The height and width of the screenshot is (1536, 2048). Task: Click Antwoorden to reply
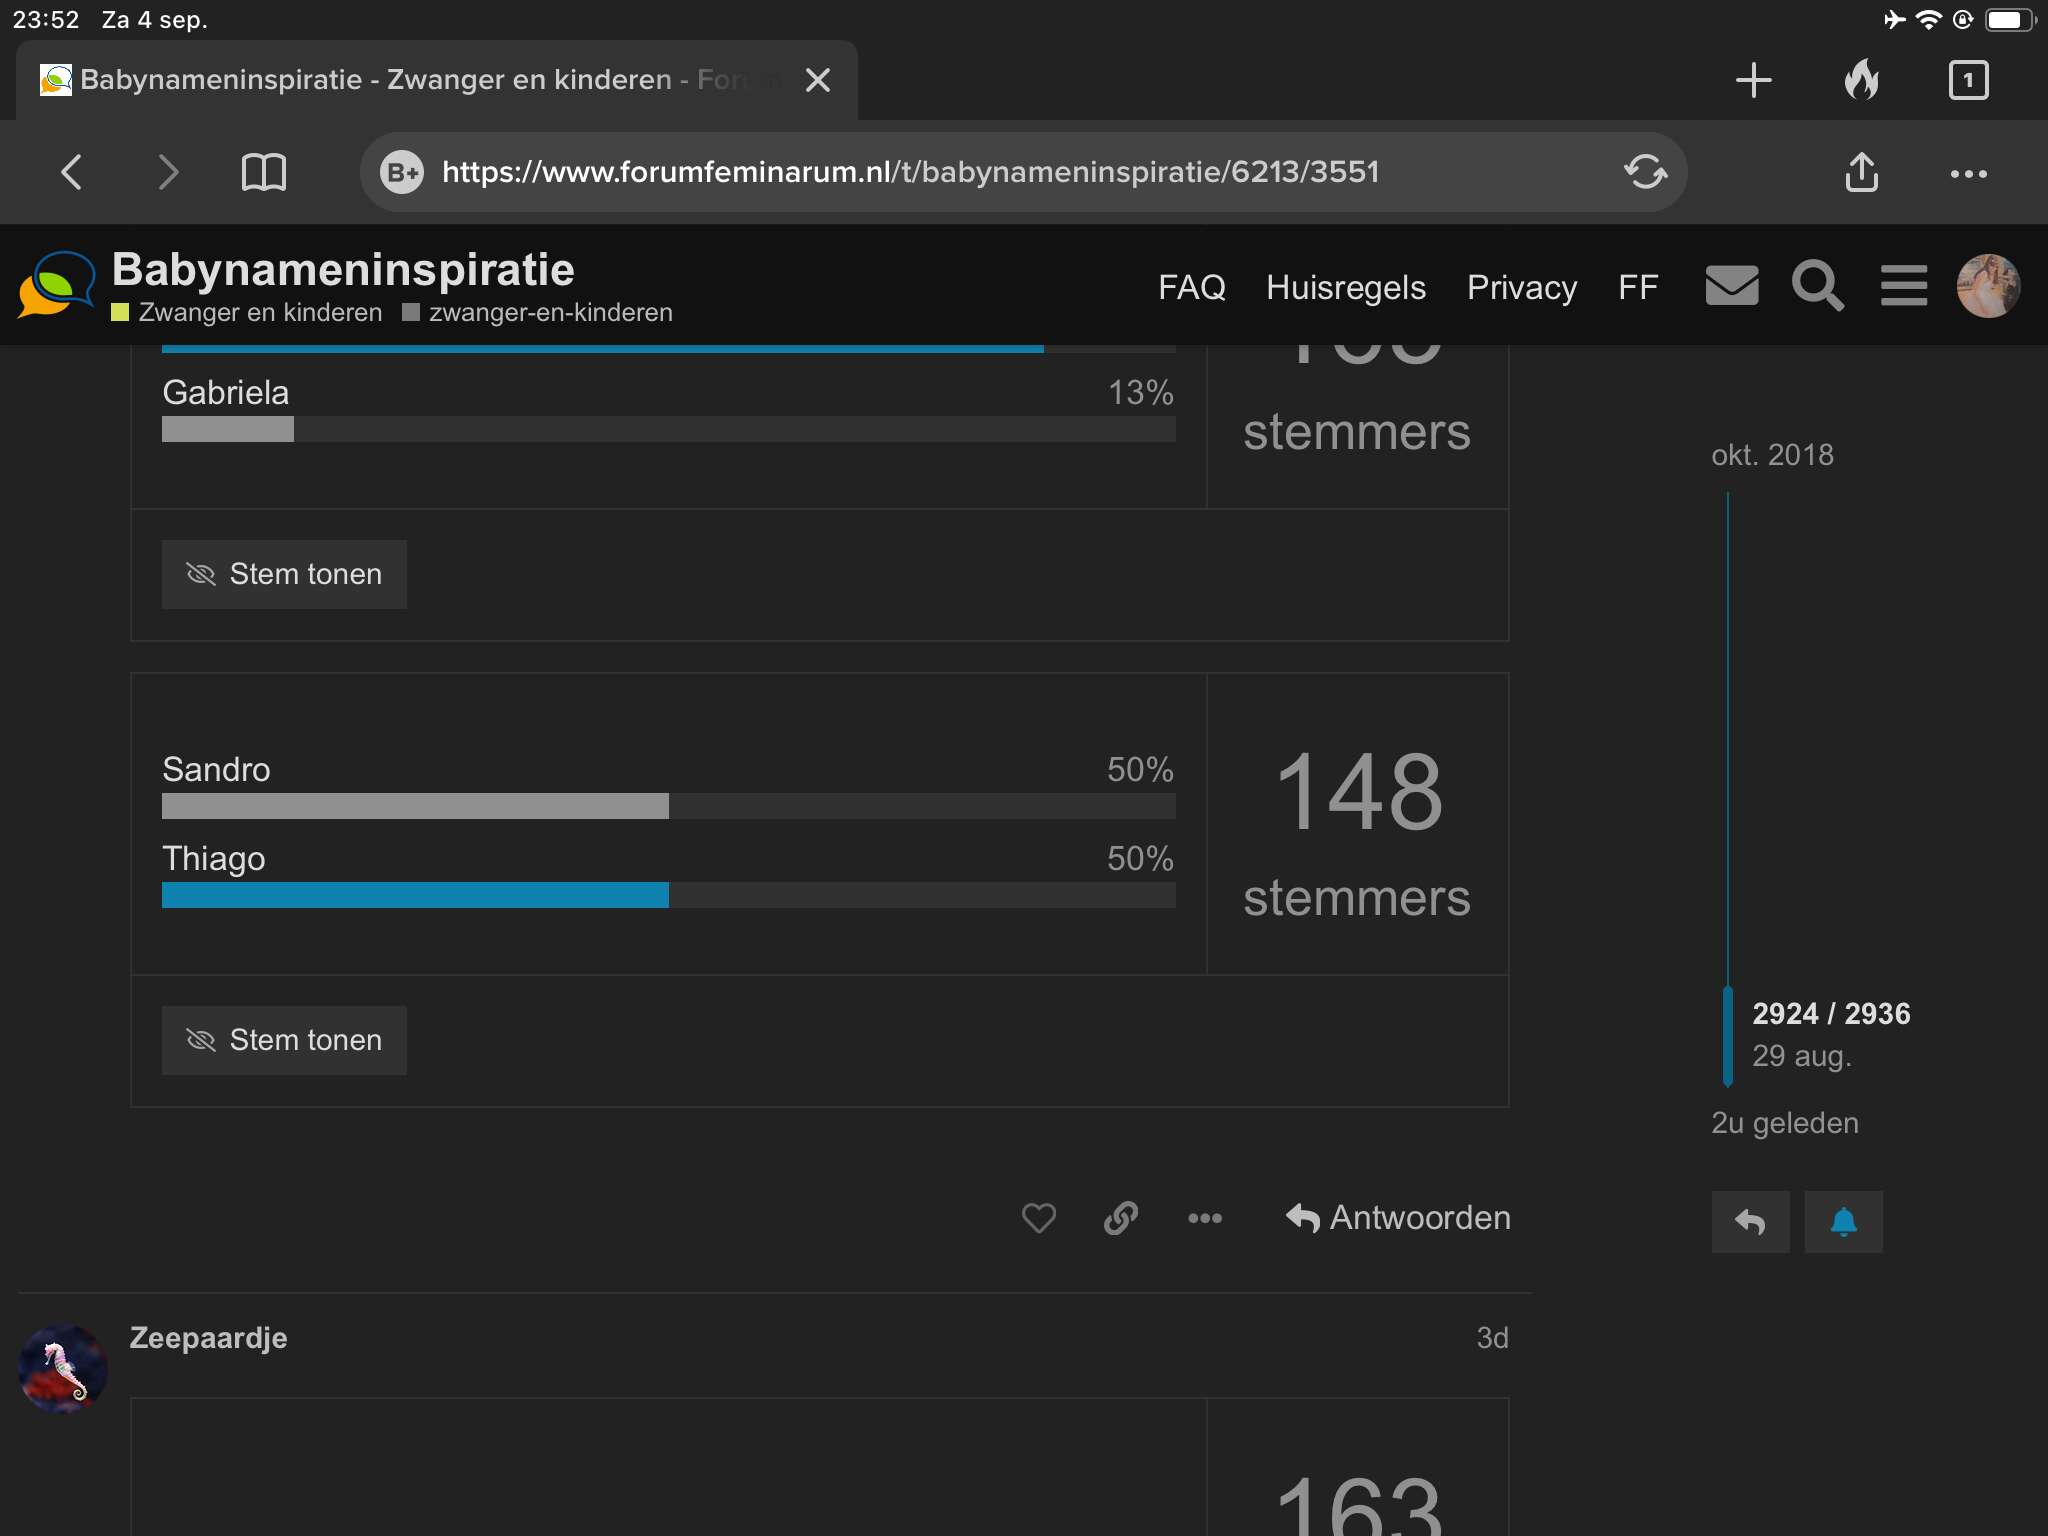point(1398,1218)
